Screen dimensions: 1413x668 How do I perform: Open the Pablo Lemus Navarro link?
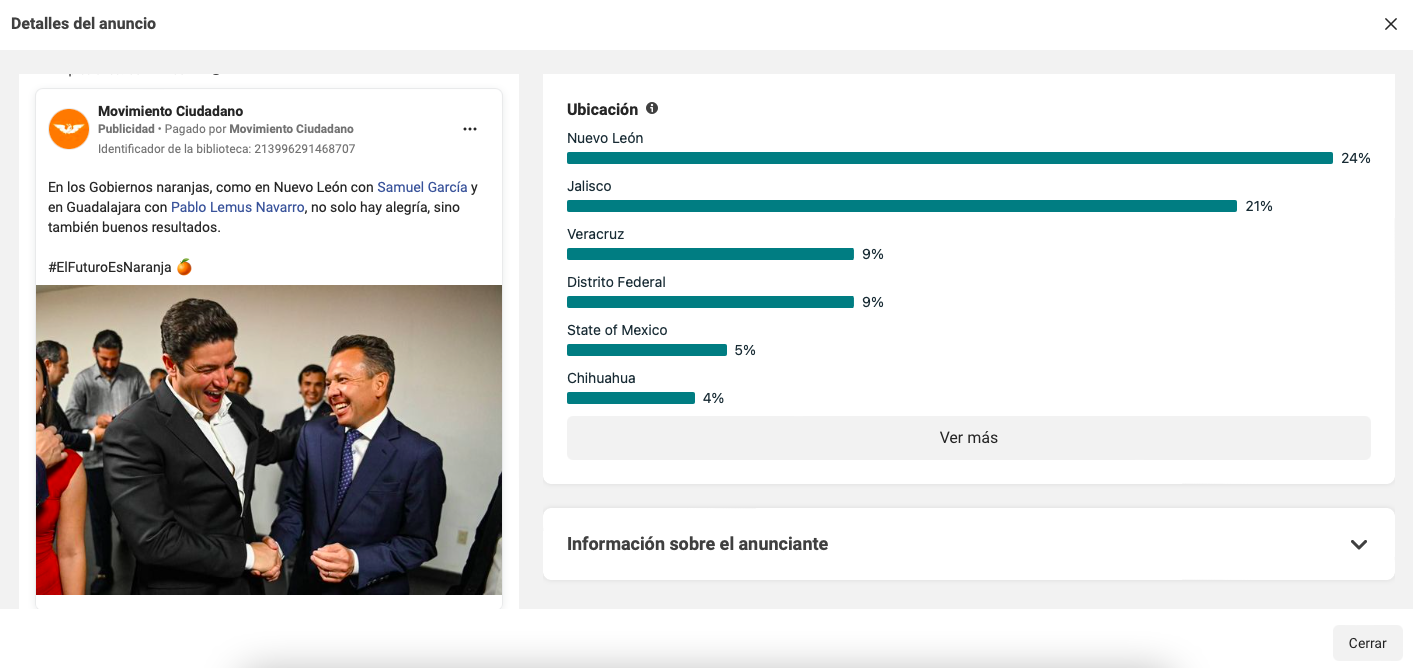pyautogui.click(x=237, y=207)
